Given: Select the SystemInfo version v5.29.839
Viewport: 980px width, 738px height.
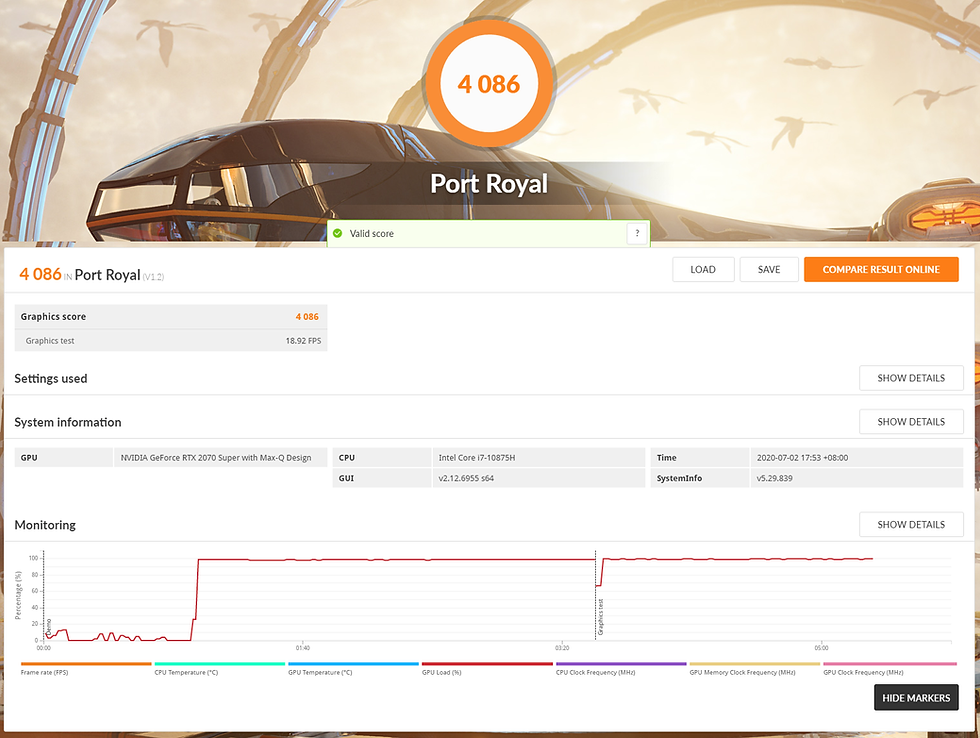Looking at the screenshot, I should point(774,478).
